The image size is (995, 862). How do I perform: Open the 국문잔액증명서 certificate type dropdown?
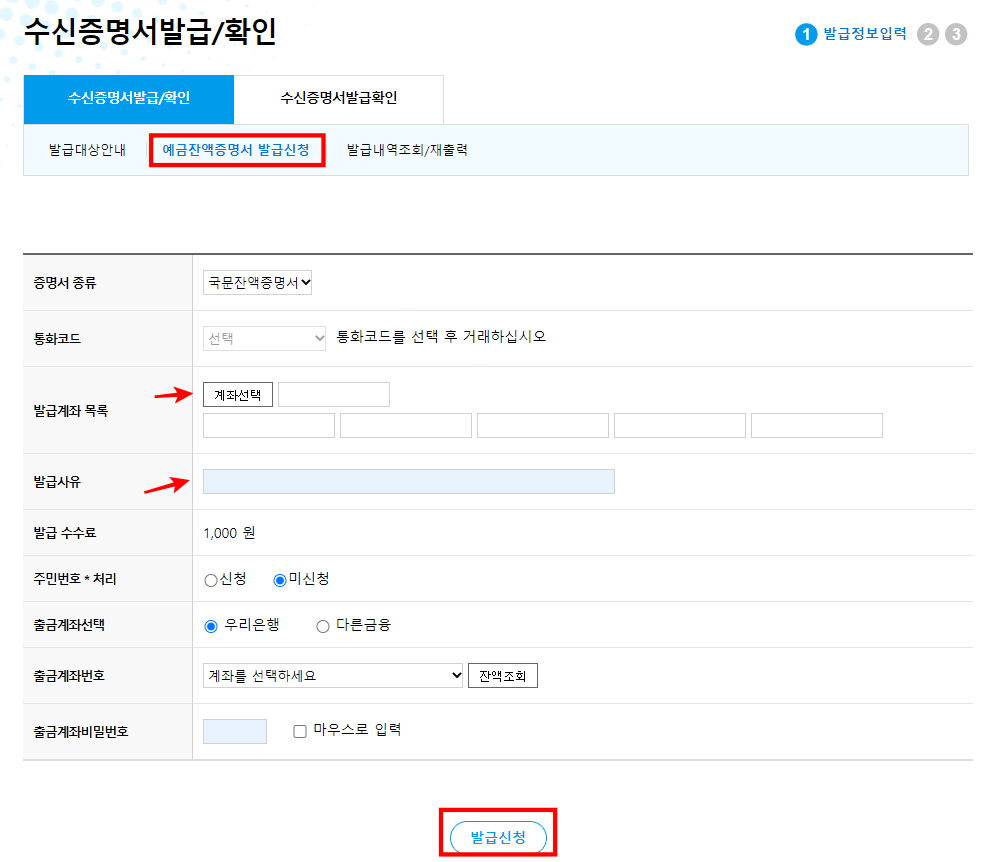click(x=257, y=281)
